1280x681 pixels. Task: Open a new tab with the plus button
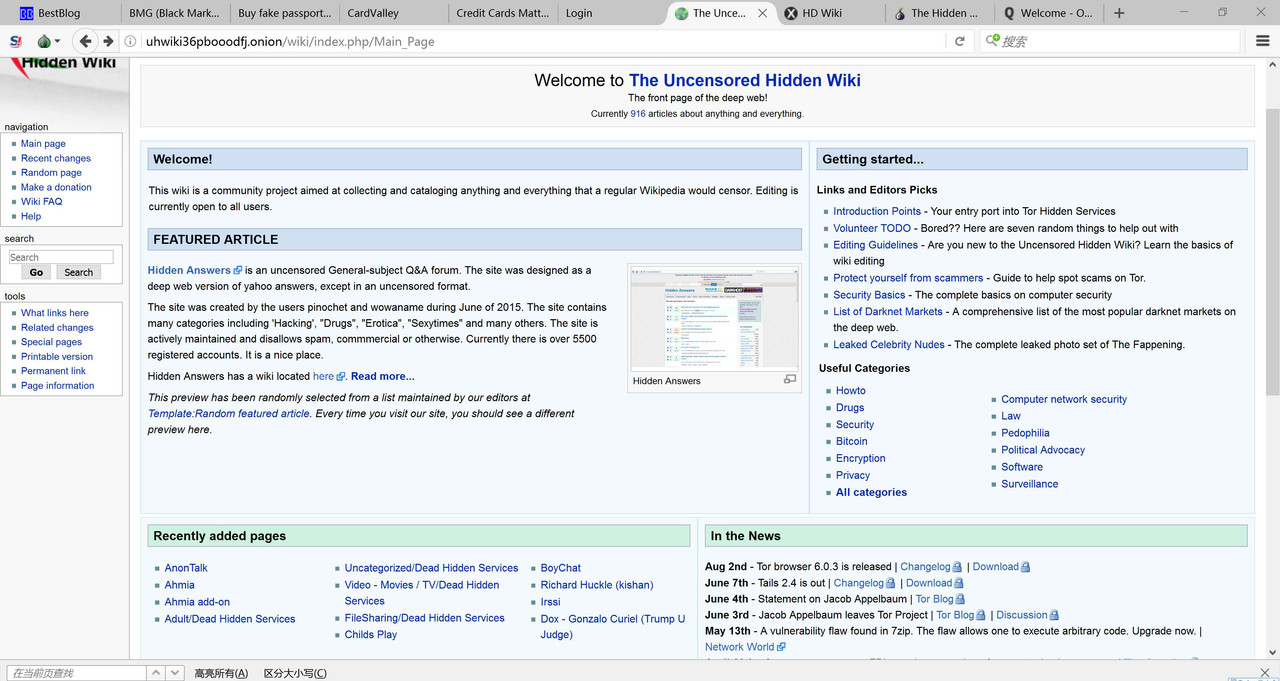[1119, 13]
